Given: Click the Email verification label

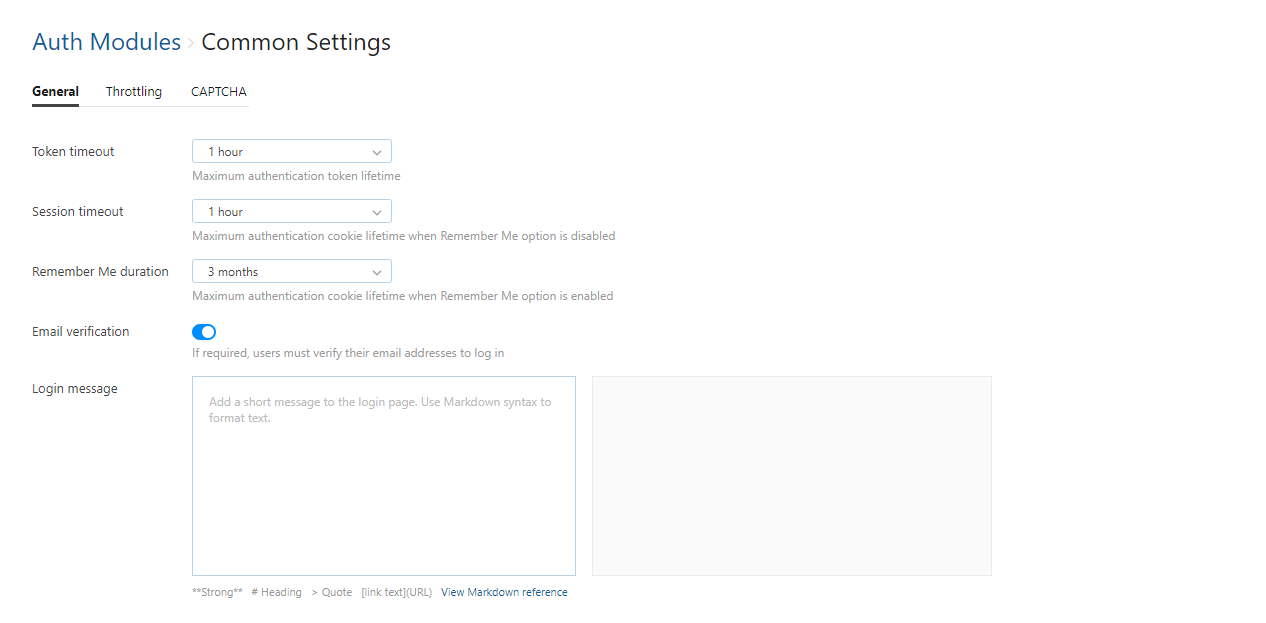Looking at the screenshot, I should click(x=80, y=332).
